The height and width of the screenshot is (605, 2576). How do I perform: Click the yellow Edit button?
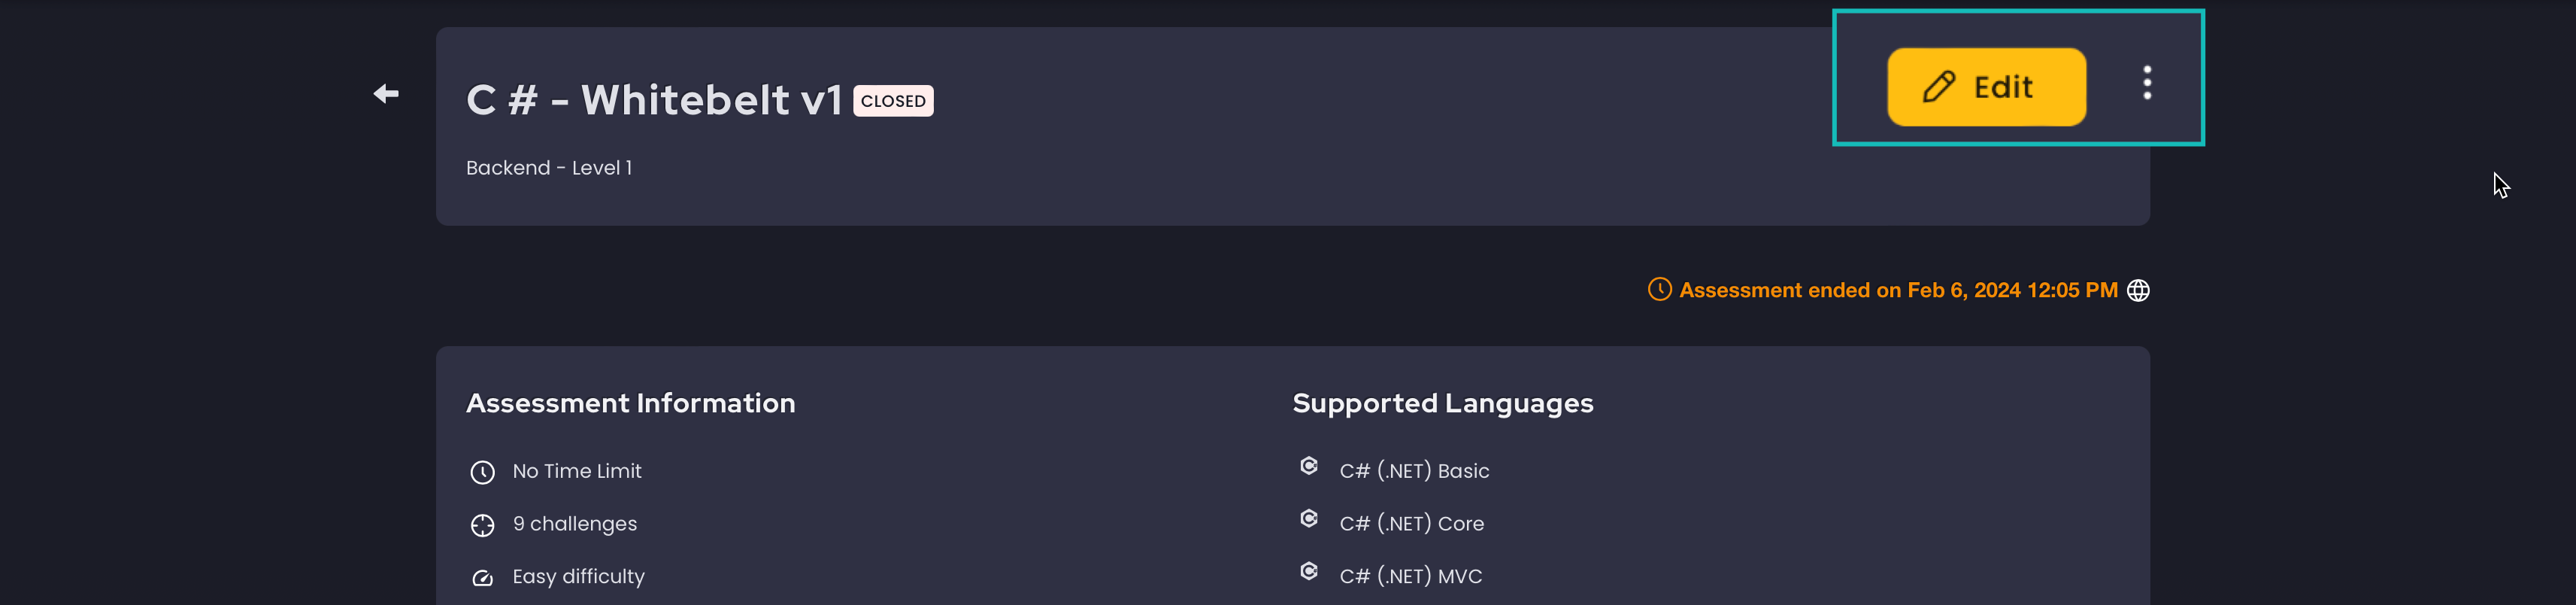click(x=1986, y=87)
